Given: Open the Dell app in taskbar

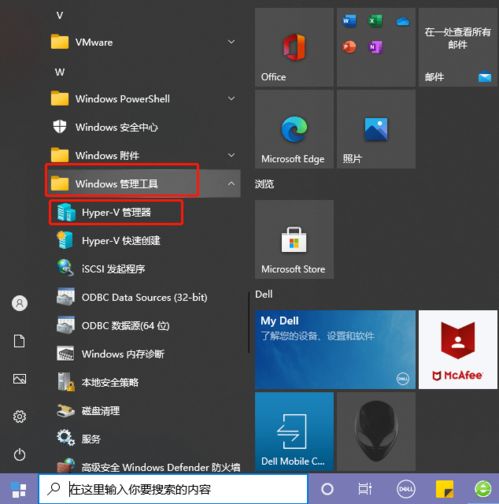Looking at the screenshot, I should click(x=406, y=489).
